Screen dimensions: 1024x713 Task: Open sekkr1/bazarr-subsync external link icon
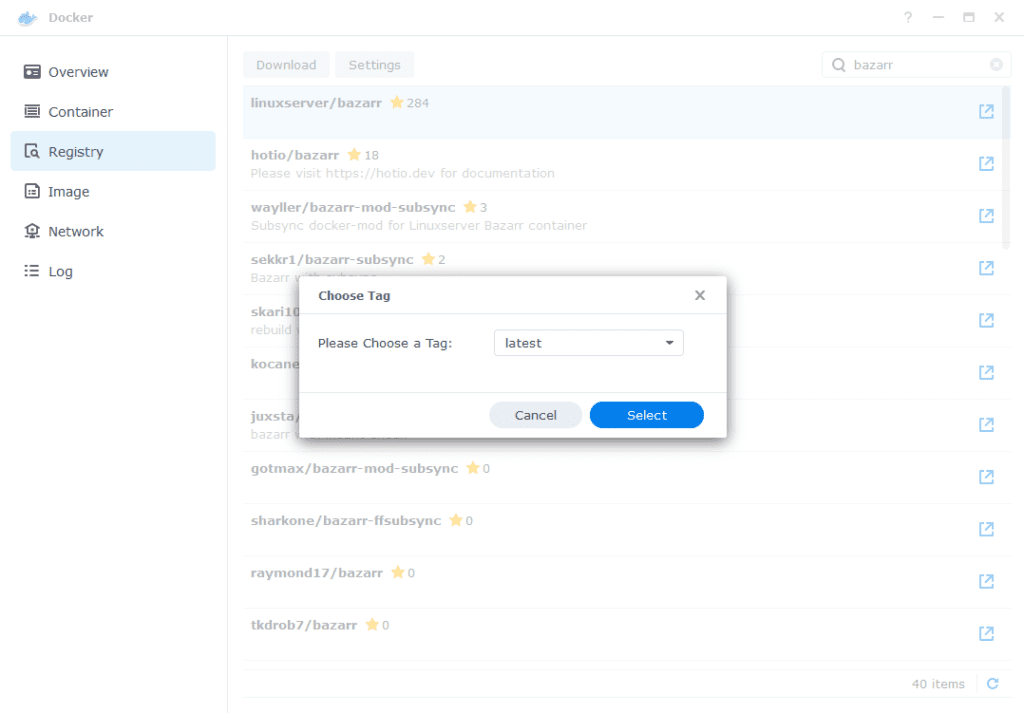point(986,268)
